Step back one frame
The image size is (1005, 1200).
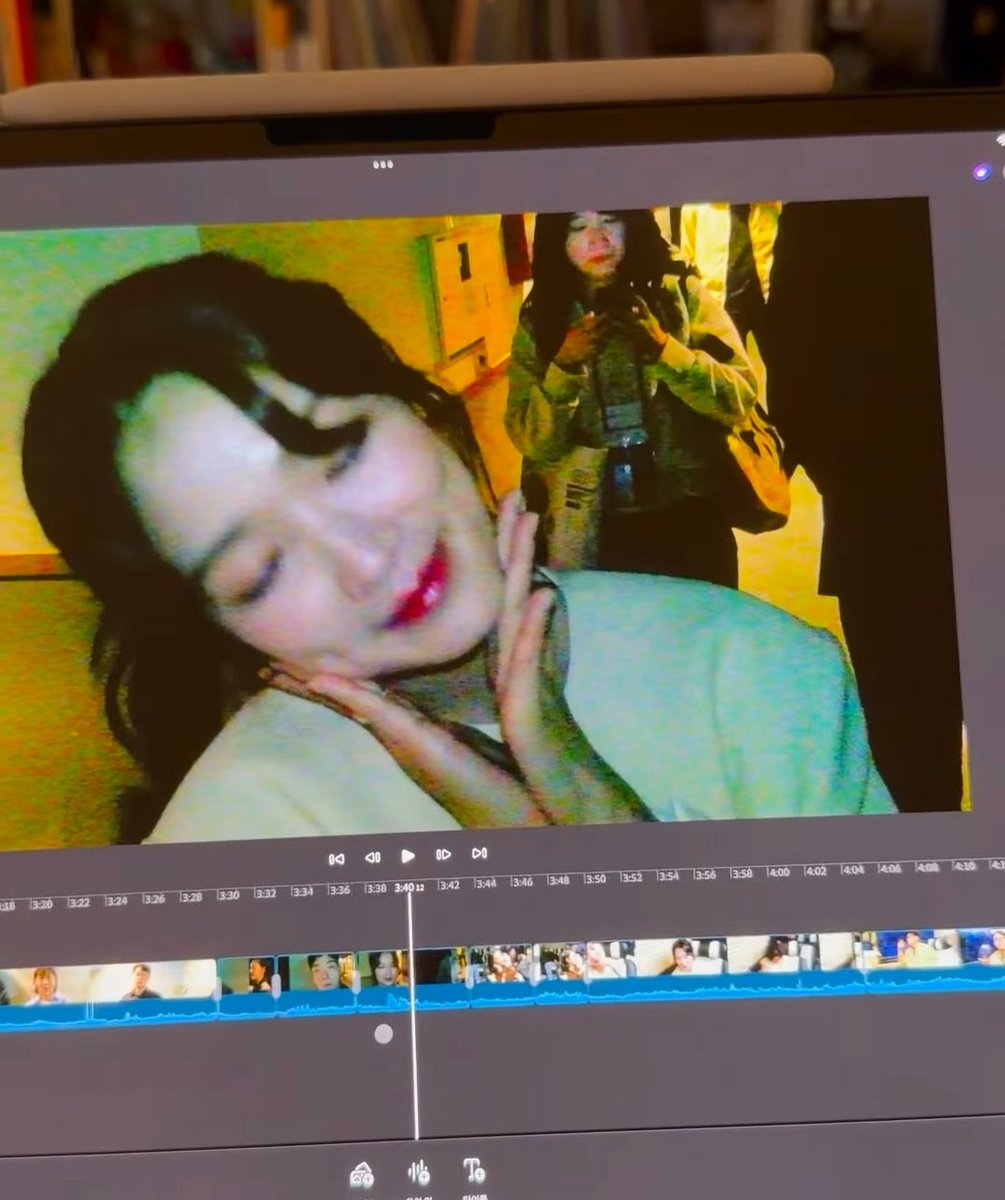(372, 857)
